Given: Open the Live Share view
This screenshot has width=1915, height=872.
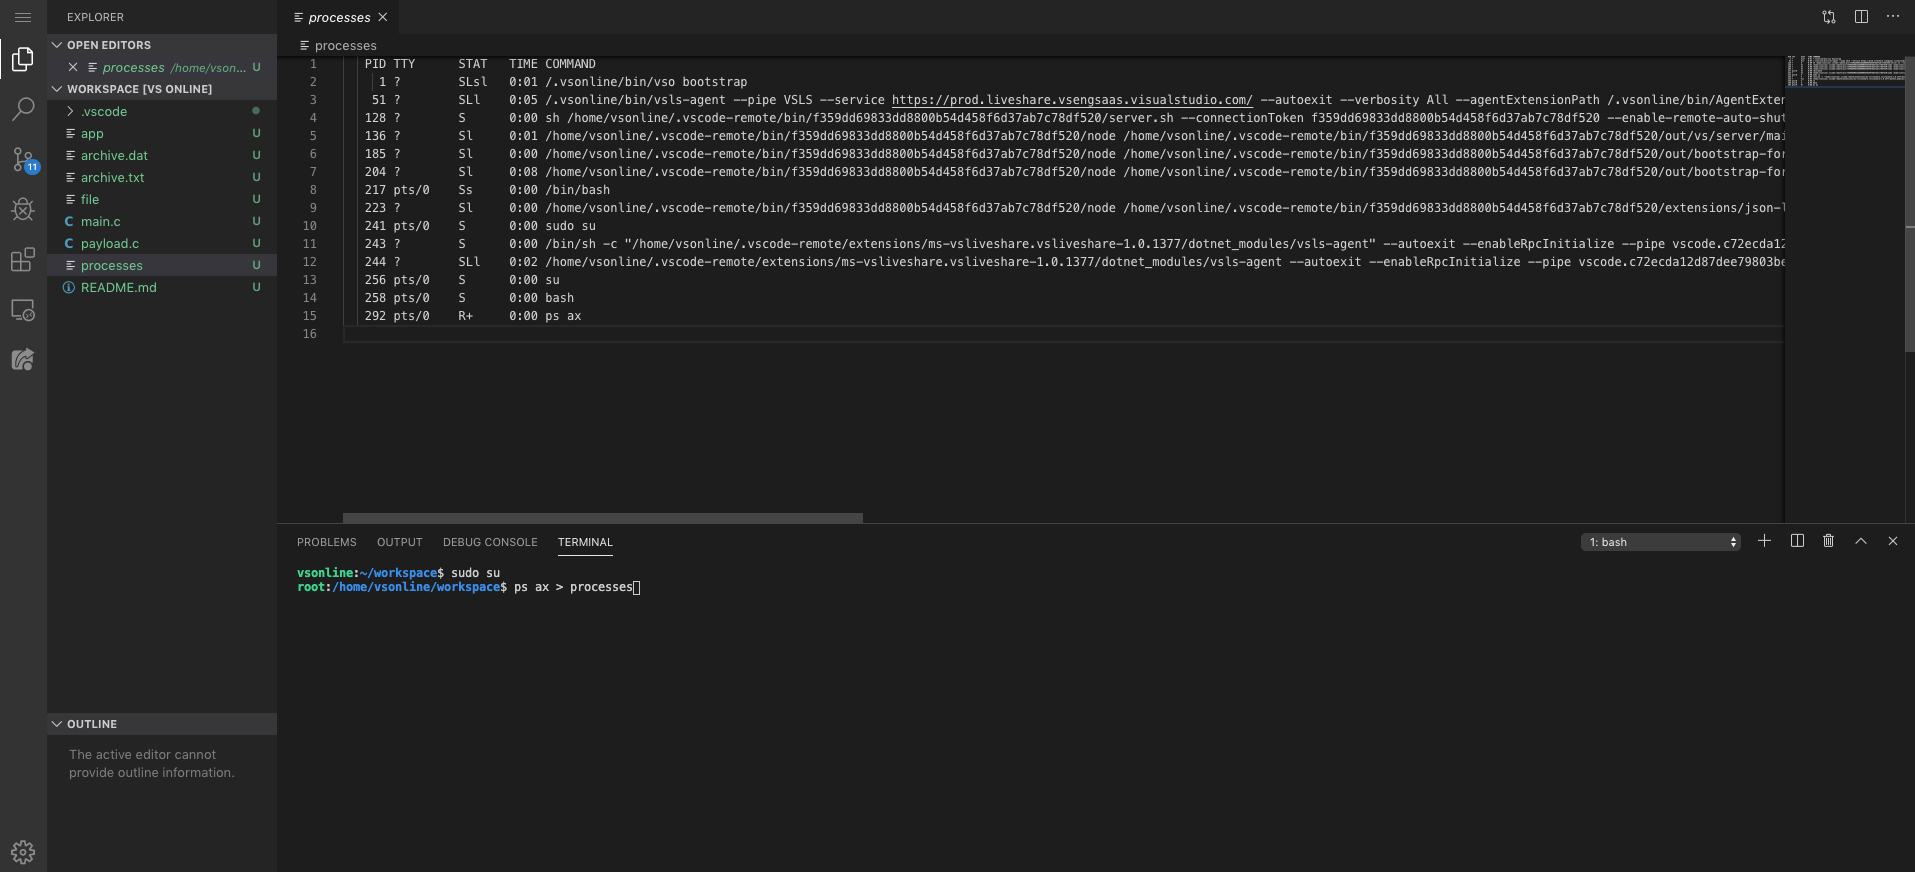Looking at the screenshot, I should [23, 359].
